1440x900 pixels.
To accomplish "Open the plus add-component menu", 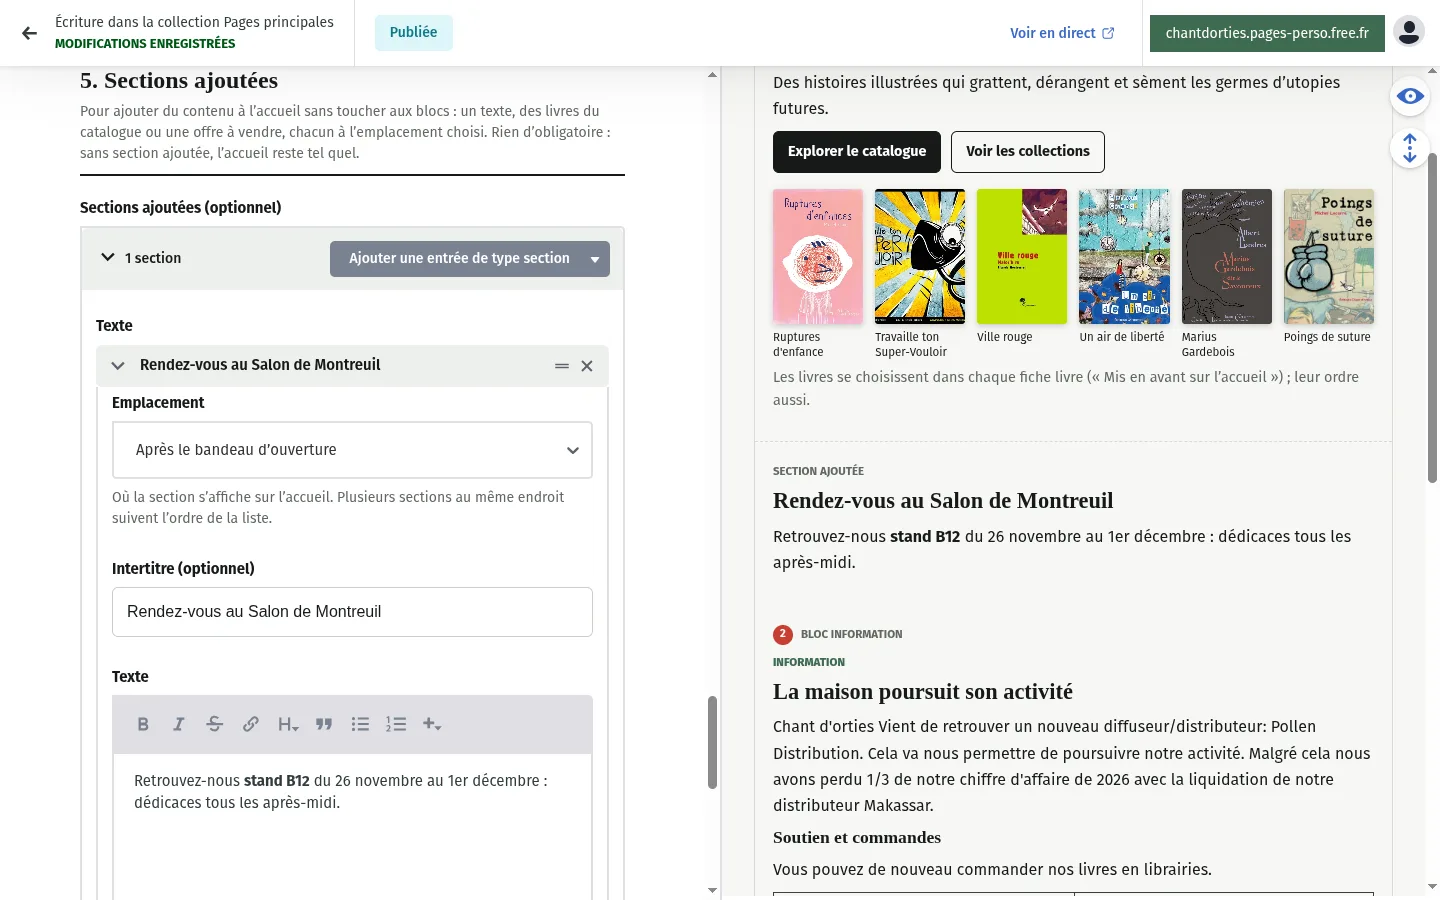I will [432, 724].
